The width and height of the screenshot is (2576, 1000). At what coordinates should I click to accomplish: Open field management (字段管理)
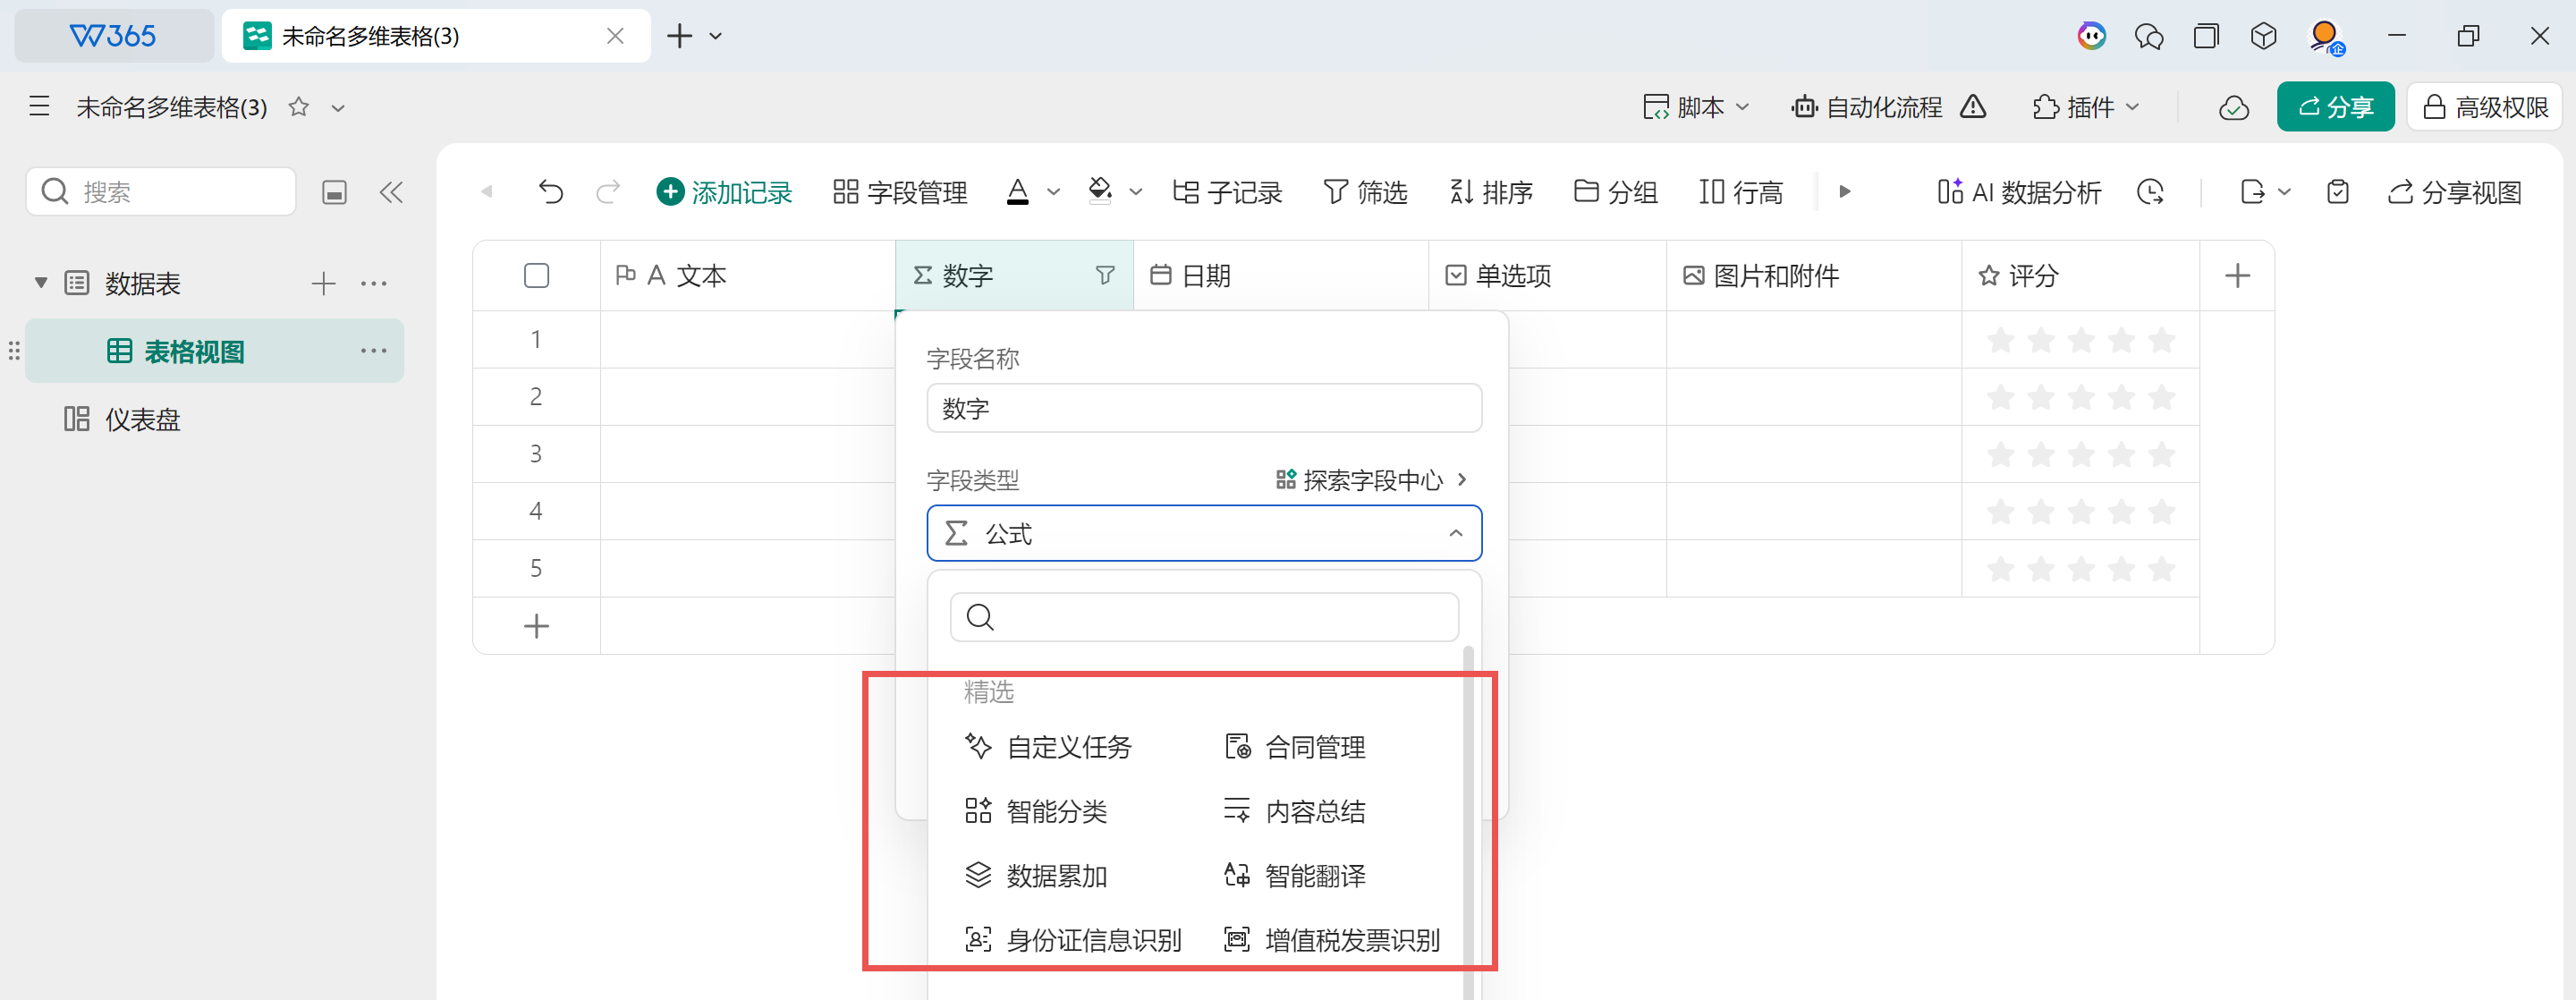tap(900, 191)
